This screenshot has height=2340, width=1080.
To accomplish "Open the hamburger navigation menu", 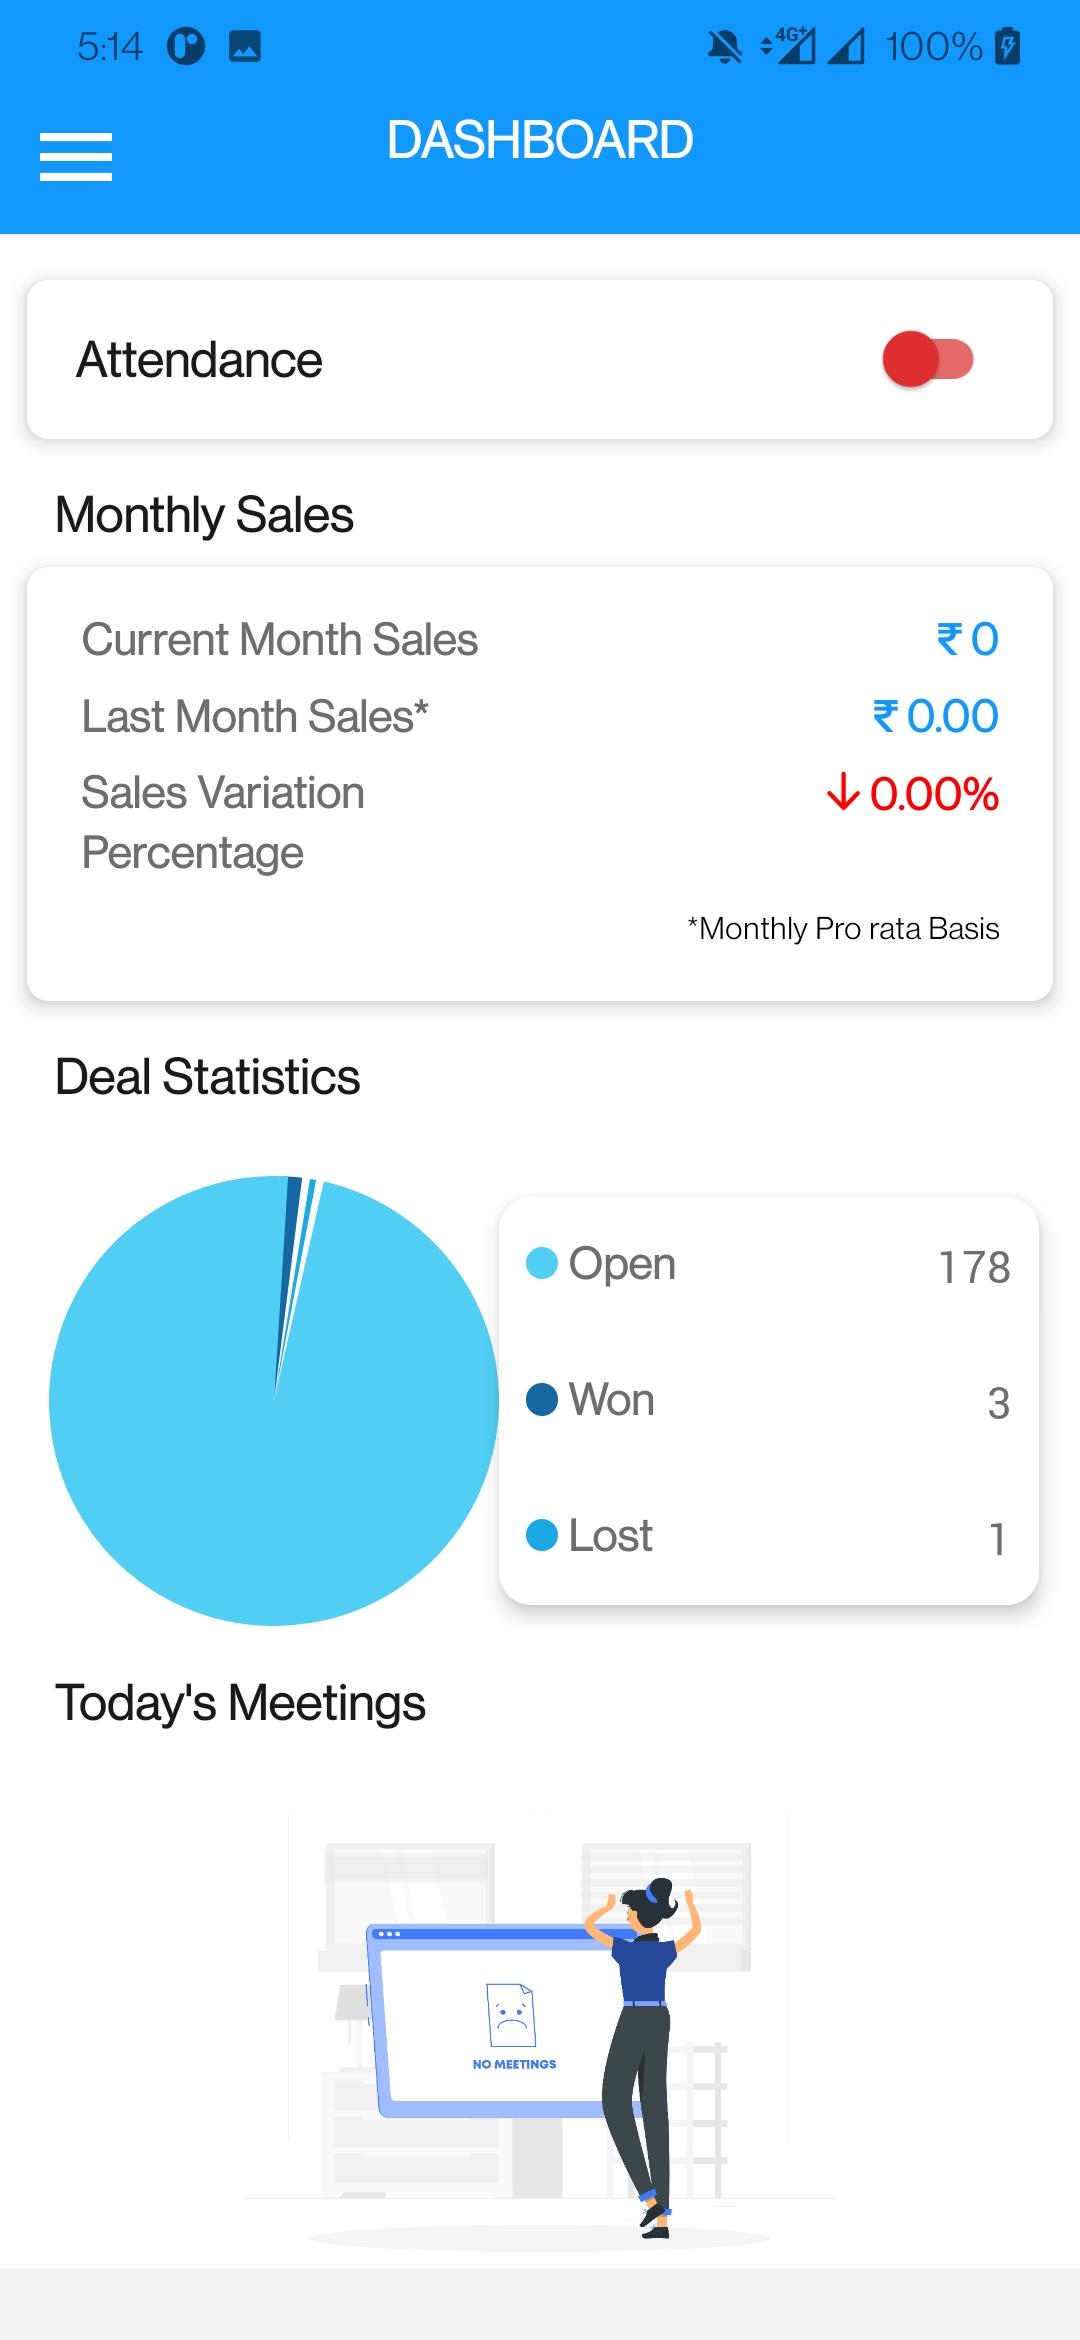I will tap(76, 157).
